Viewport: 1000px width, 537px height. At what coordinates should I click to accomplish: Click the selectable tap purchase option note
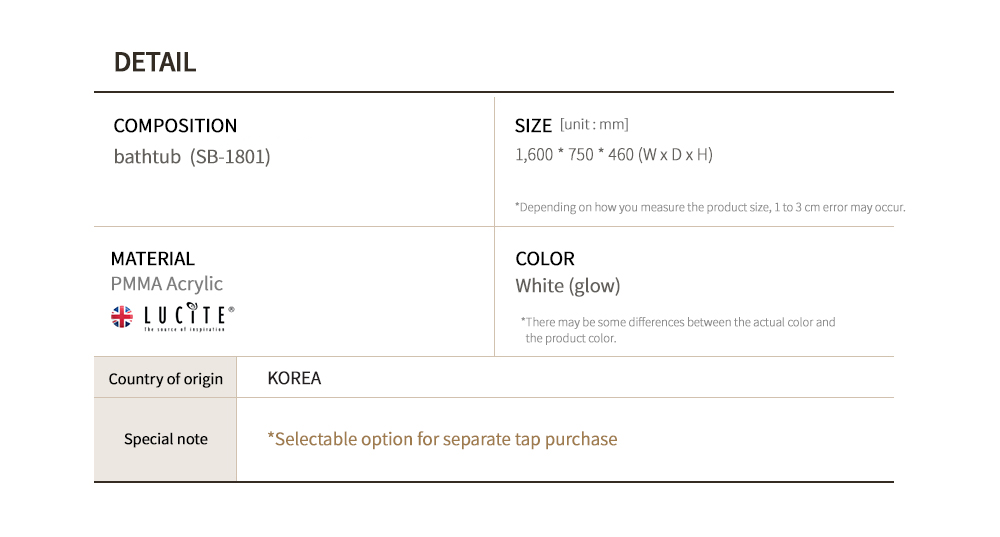click(x=442, y=439)
